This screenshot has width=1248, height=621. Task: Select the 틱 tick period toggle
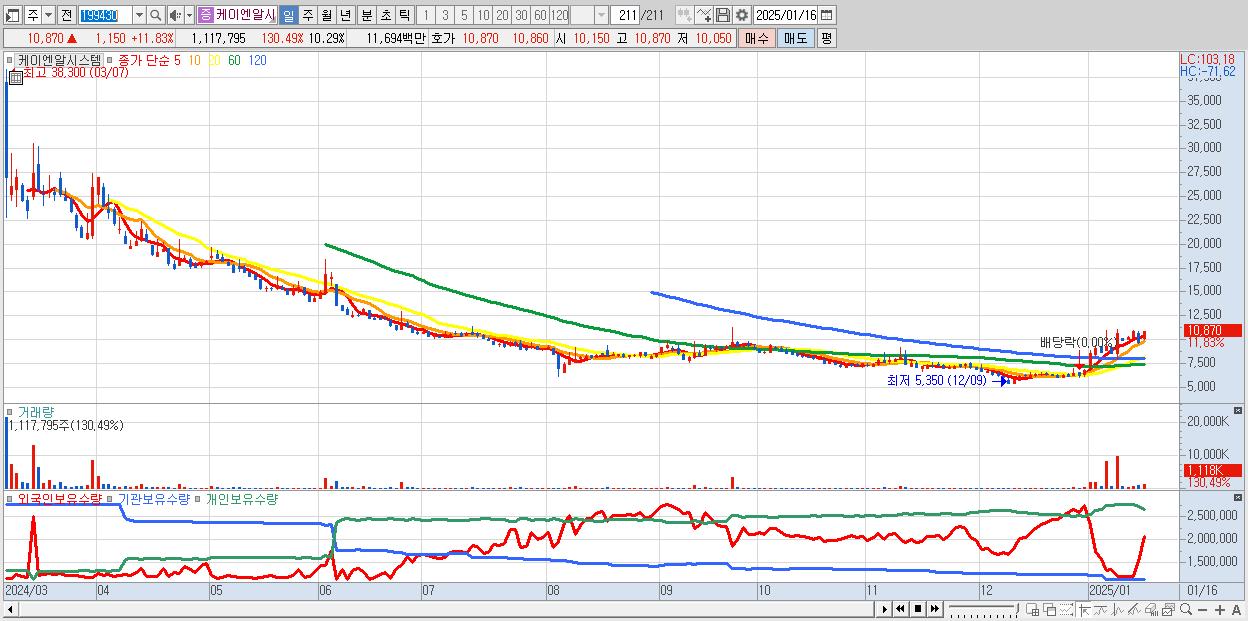tap(404, 15)
